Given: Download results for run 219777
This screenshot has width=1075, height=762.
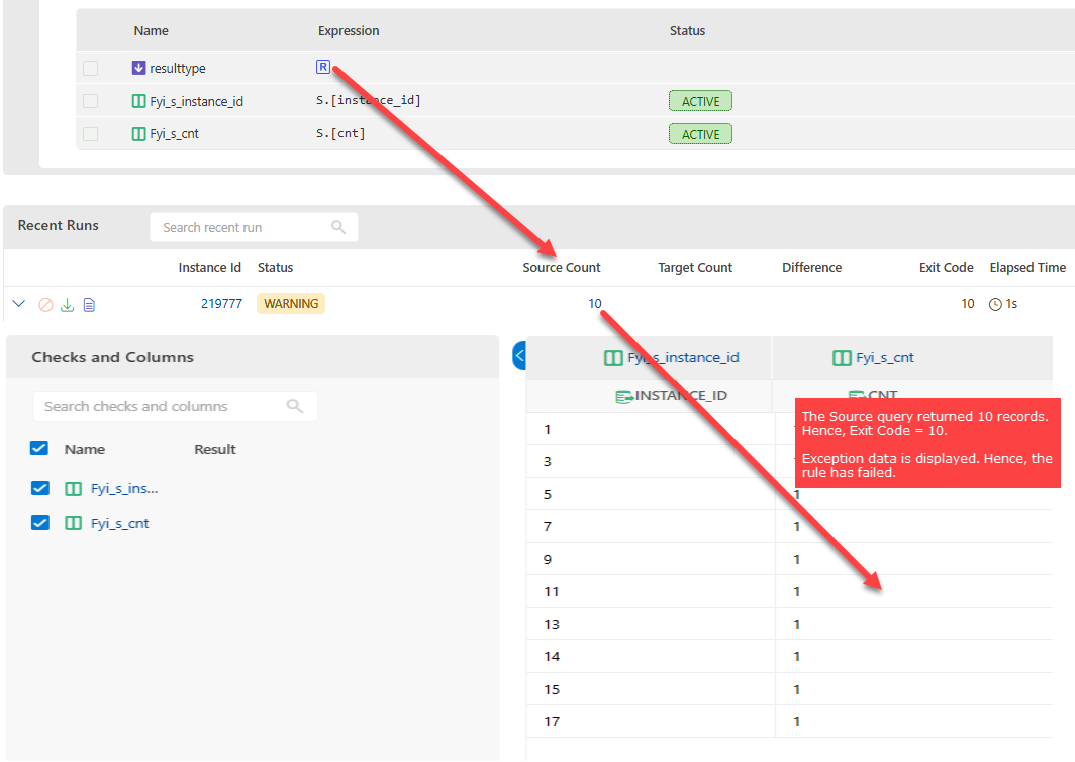Looking at the screenshot, I should 68,304.
